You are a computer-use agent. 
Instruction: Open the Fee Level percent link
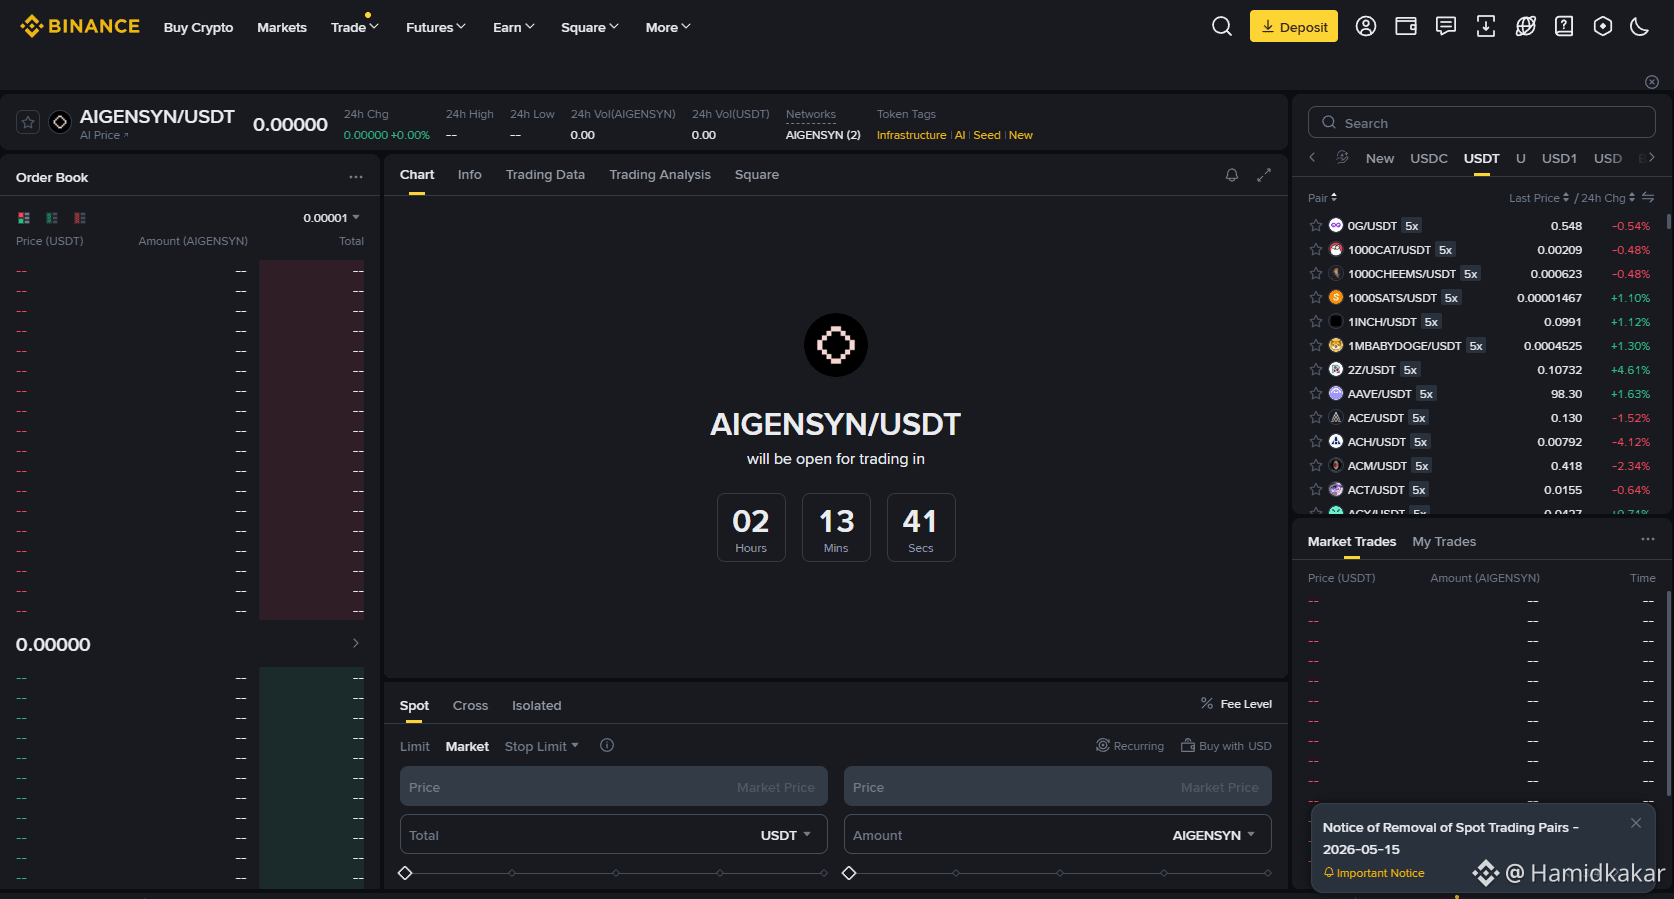[x=1236, y=704]
